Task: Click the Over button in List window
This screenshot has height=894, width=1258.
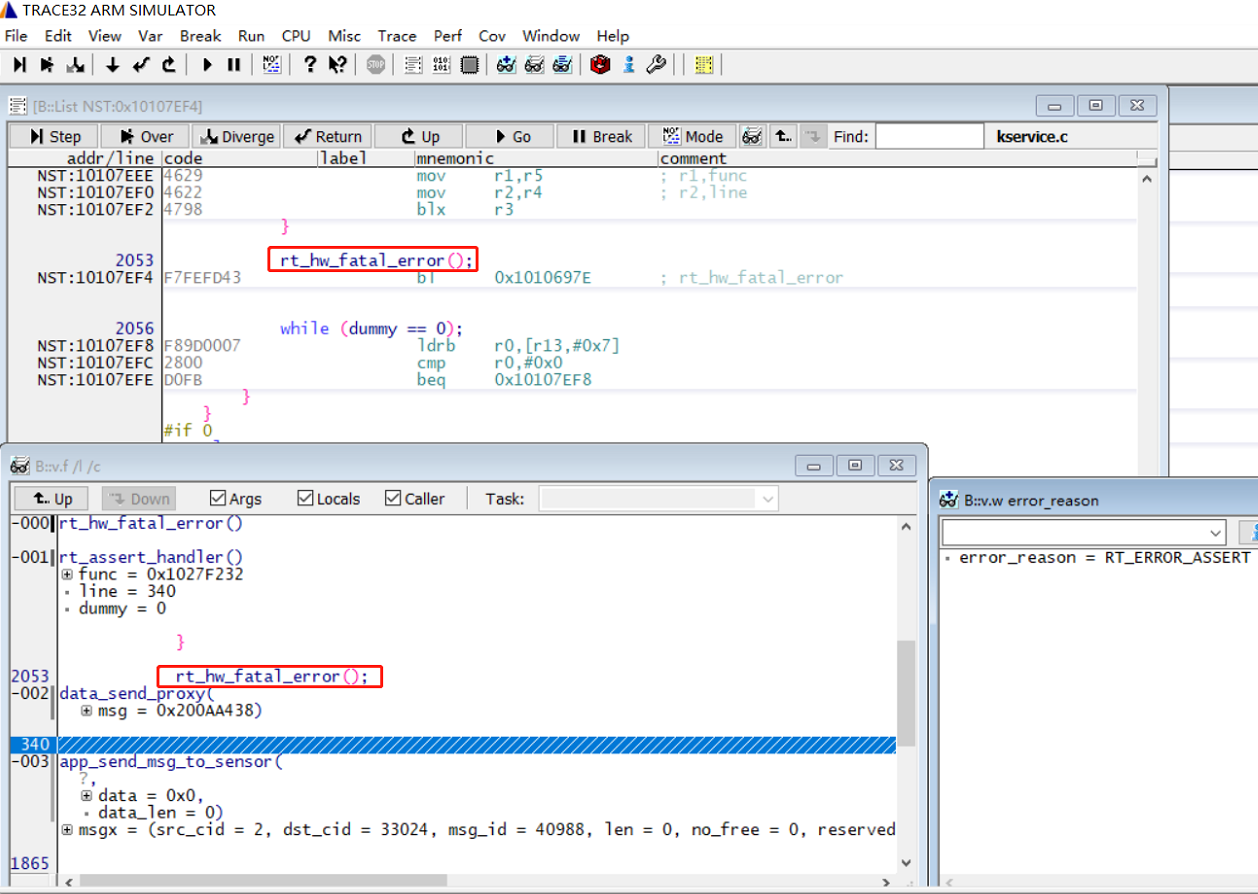Action: click(x=145, y=136)
